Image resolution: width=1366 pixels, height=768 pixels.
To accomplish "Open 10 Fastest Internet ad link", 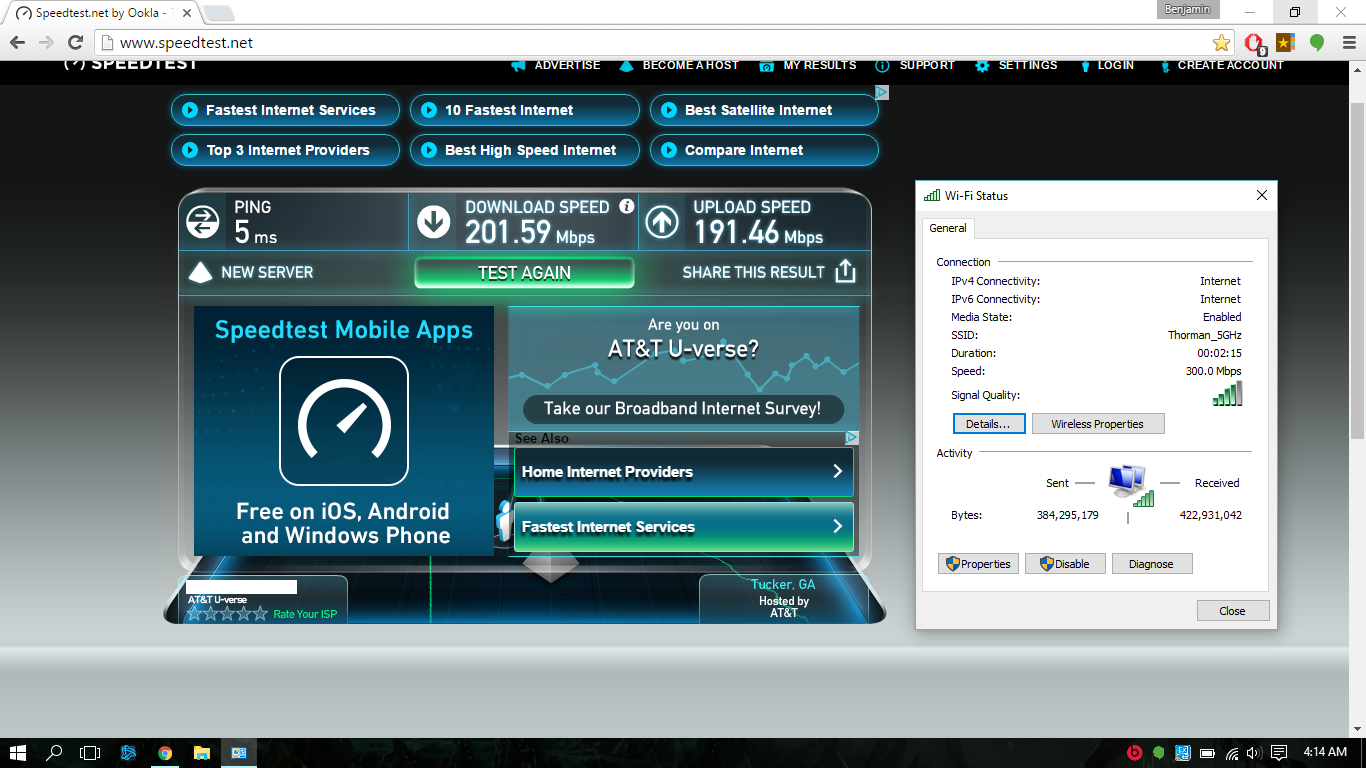I will 525,110.
